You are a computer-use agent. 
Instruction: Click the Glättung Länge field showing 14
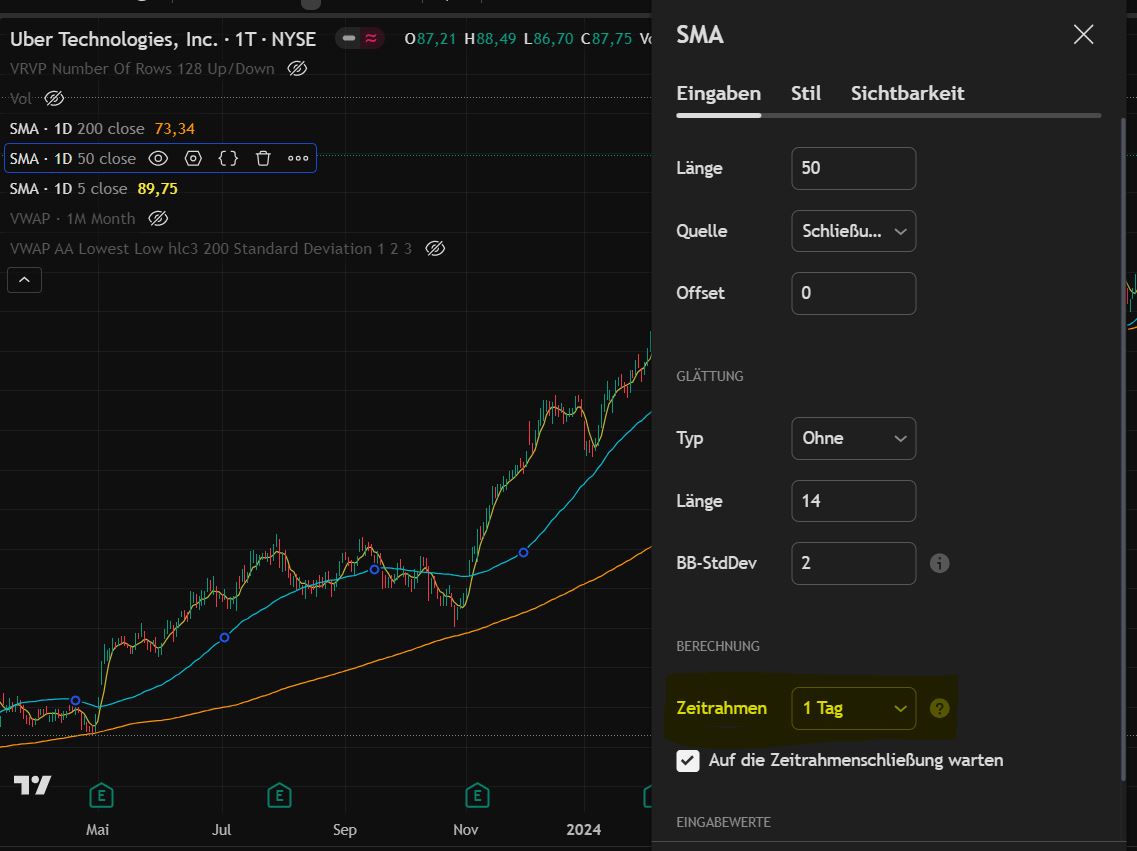(853, 501)
